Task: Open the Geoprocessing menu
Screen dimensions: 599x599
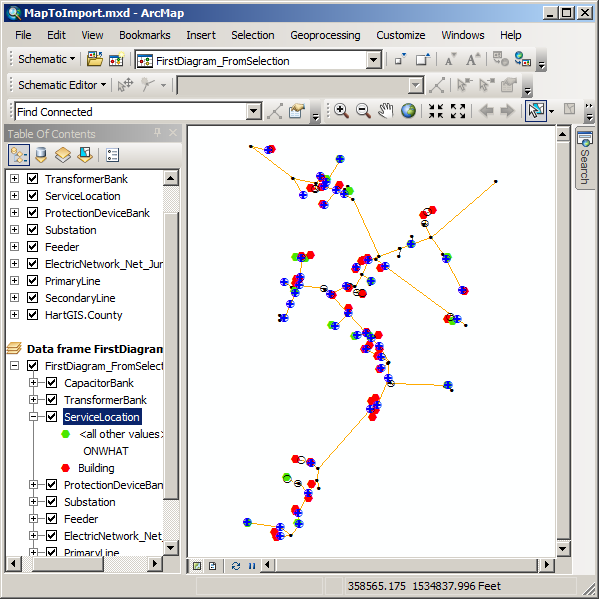Action: coord(325,35)
